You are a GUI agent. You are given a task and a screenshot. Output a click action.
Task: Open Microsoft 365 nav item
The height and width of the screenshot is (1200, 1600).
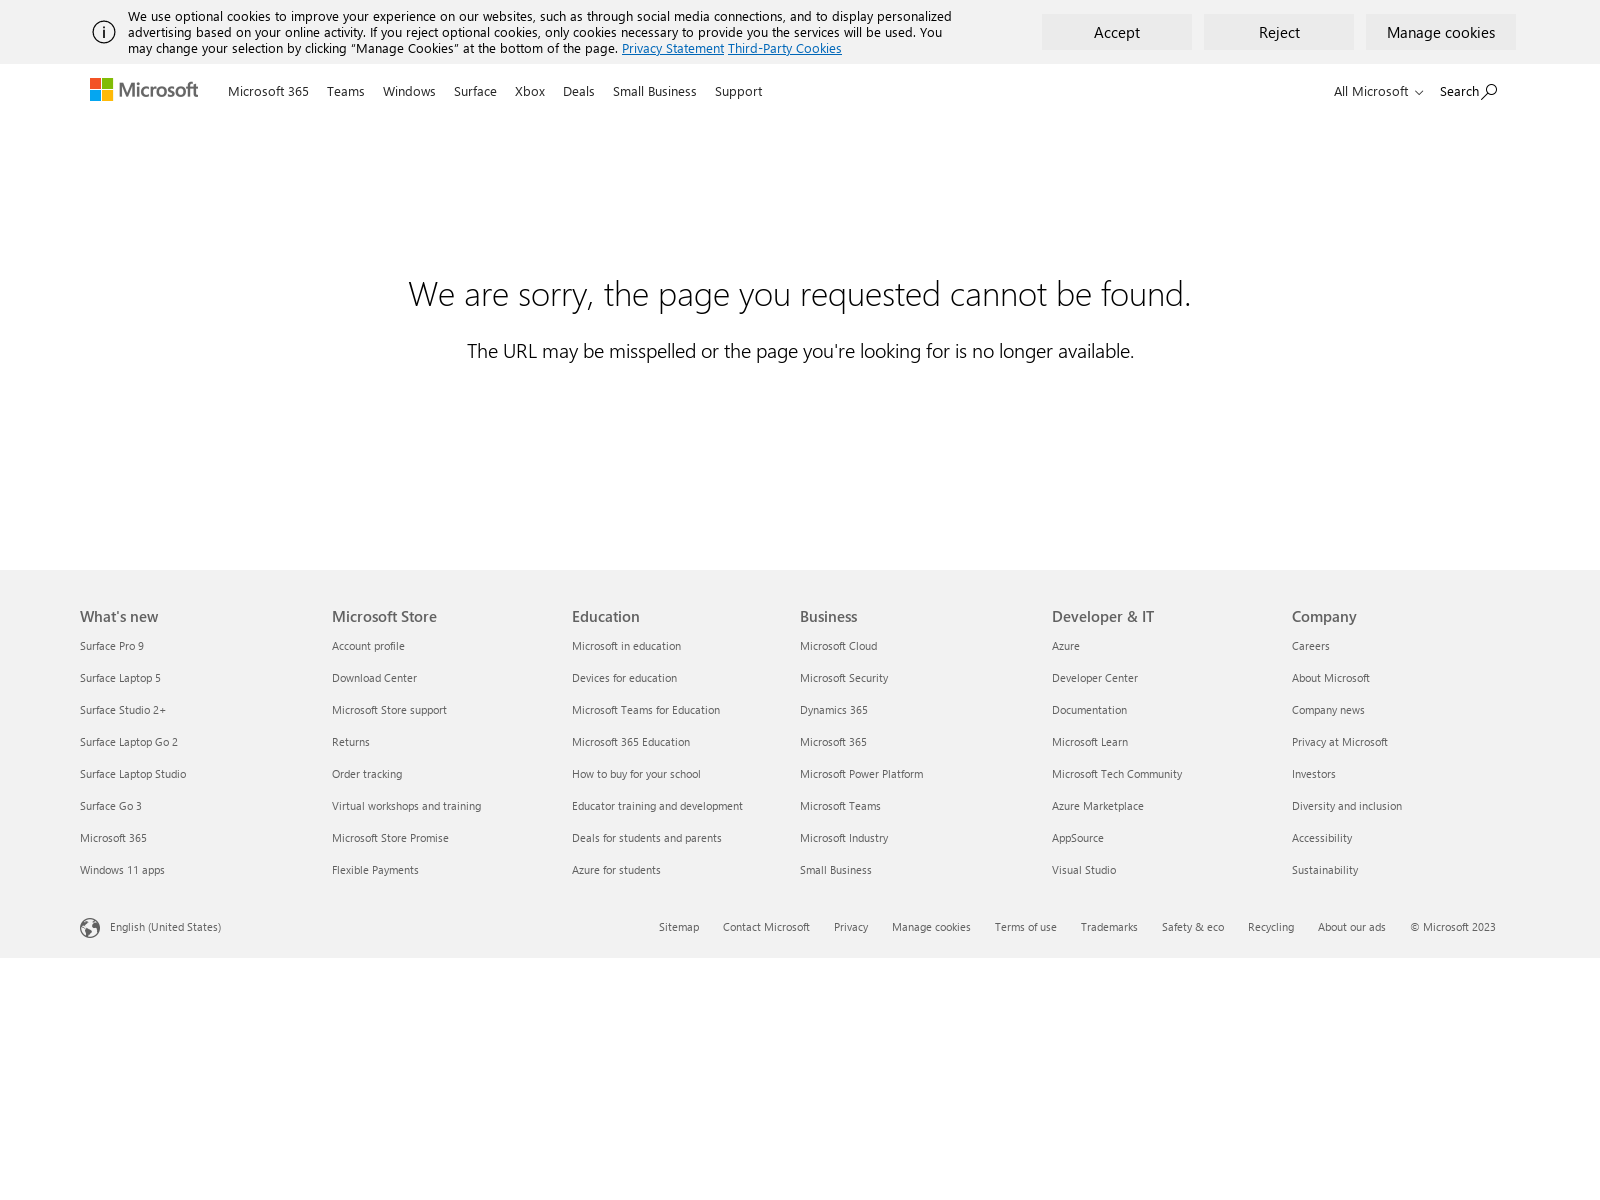[268, 91]
